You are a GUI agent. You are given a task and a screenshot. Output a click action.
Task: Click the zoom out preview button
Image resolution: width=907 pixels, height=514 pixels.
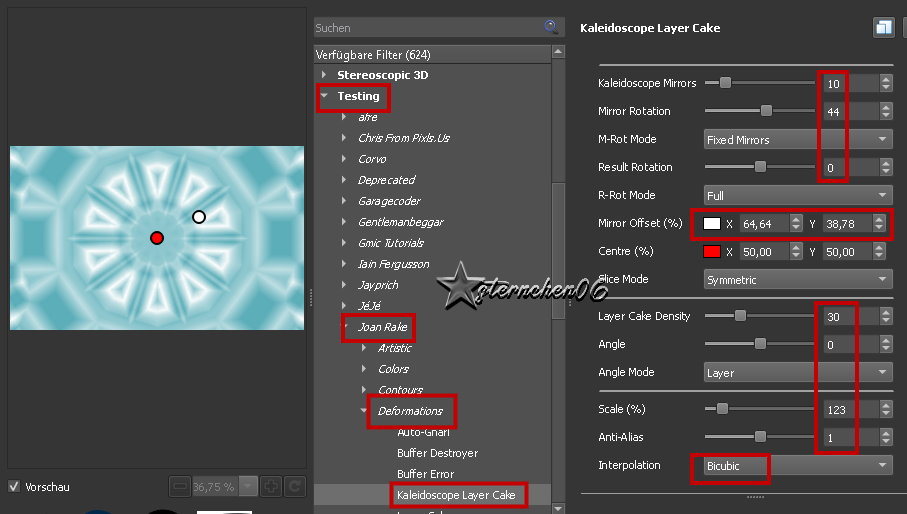(x=179, y=487)
